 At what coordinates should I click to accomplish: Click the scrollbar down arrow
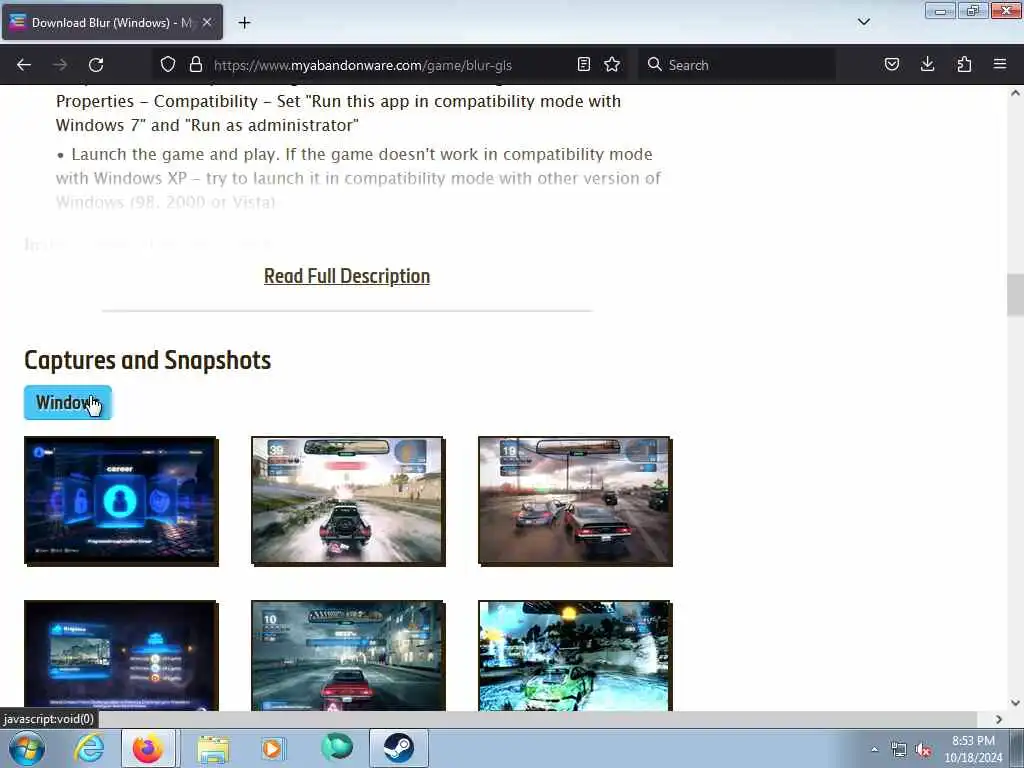click(x=1015, y=703)
